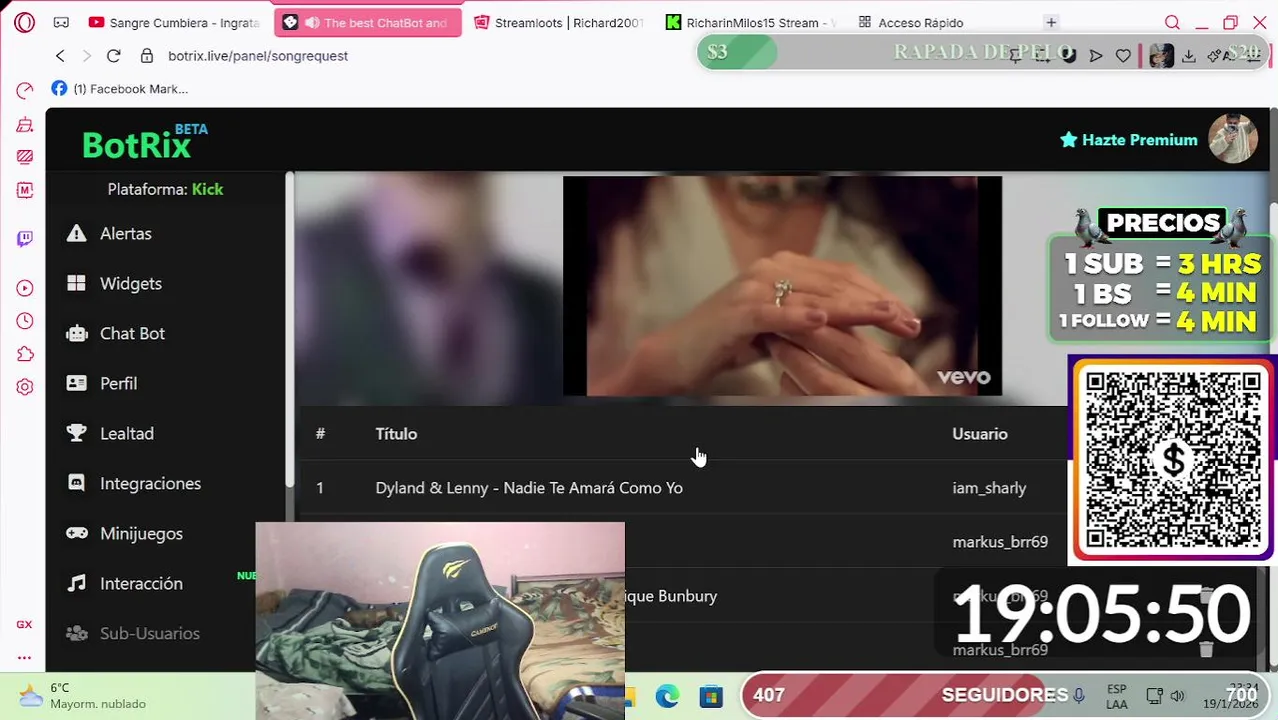This screenshot has width=1278, height=720.
Task: Launch Microsoft Store from taskbar
Action: 711,696
